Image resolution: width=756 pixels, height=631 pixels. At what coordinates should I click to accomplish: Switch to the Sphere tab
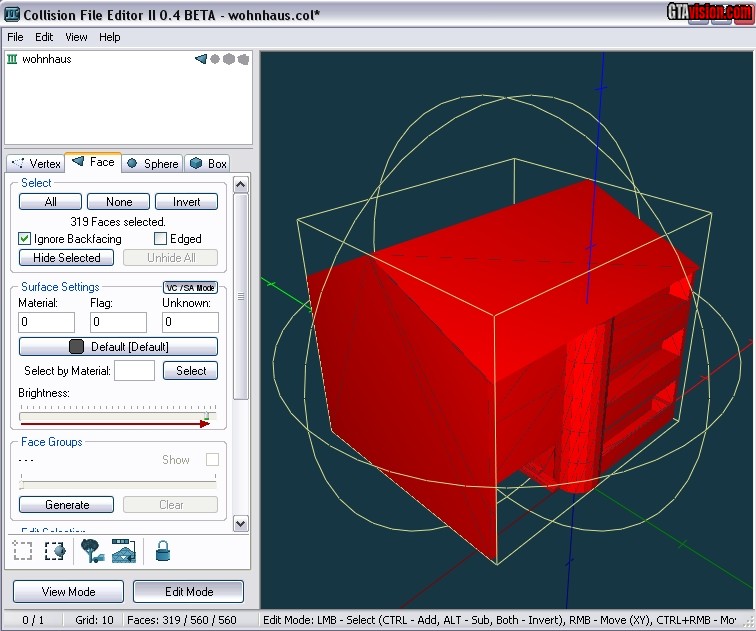coord(152,163)
